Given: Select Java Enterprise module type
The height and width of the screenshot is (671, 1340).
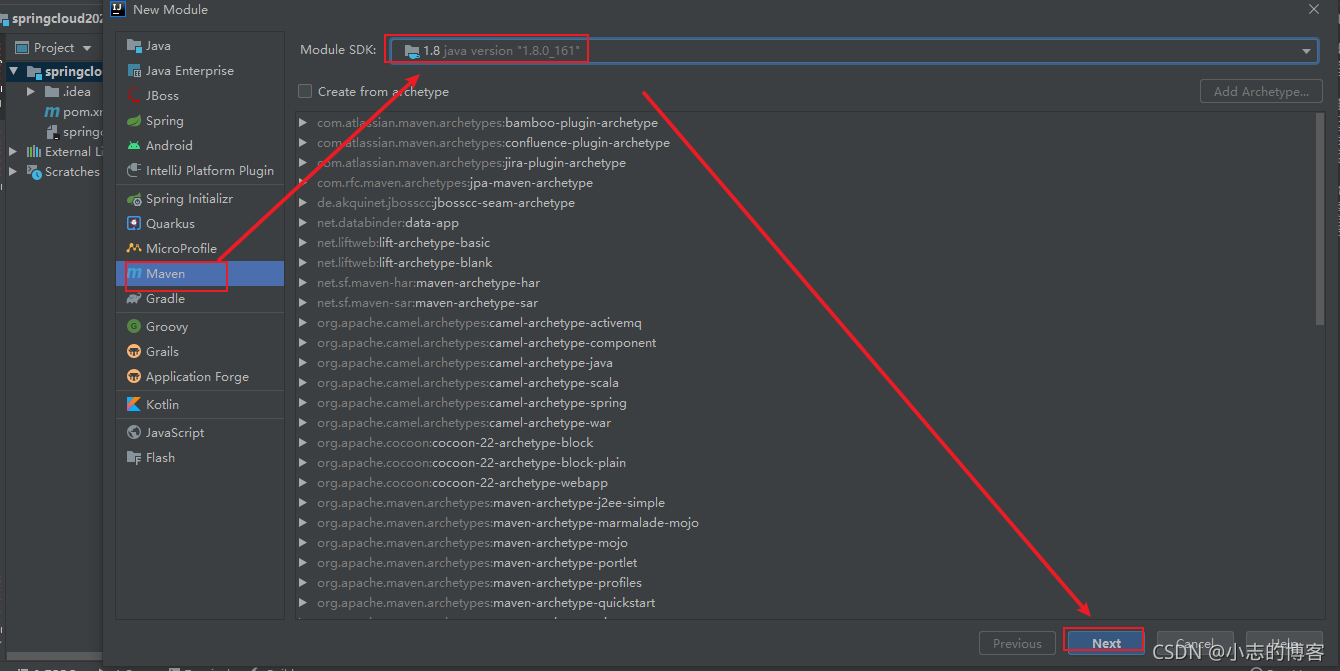Looking at the screenshot, I should [200, 71].
